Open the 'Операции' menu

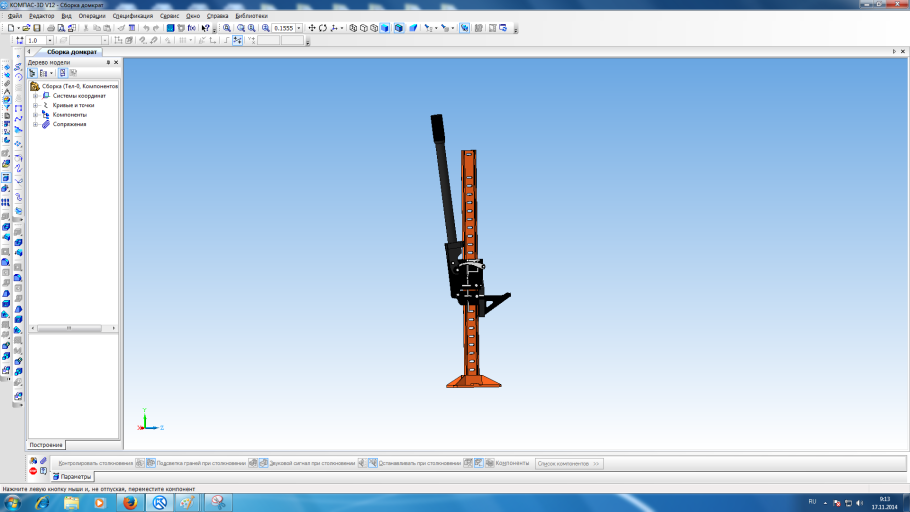point(91,16)
